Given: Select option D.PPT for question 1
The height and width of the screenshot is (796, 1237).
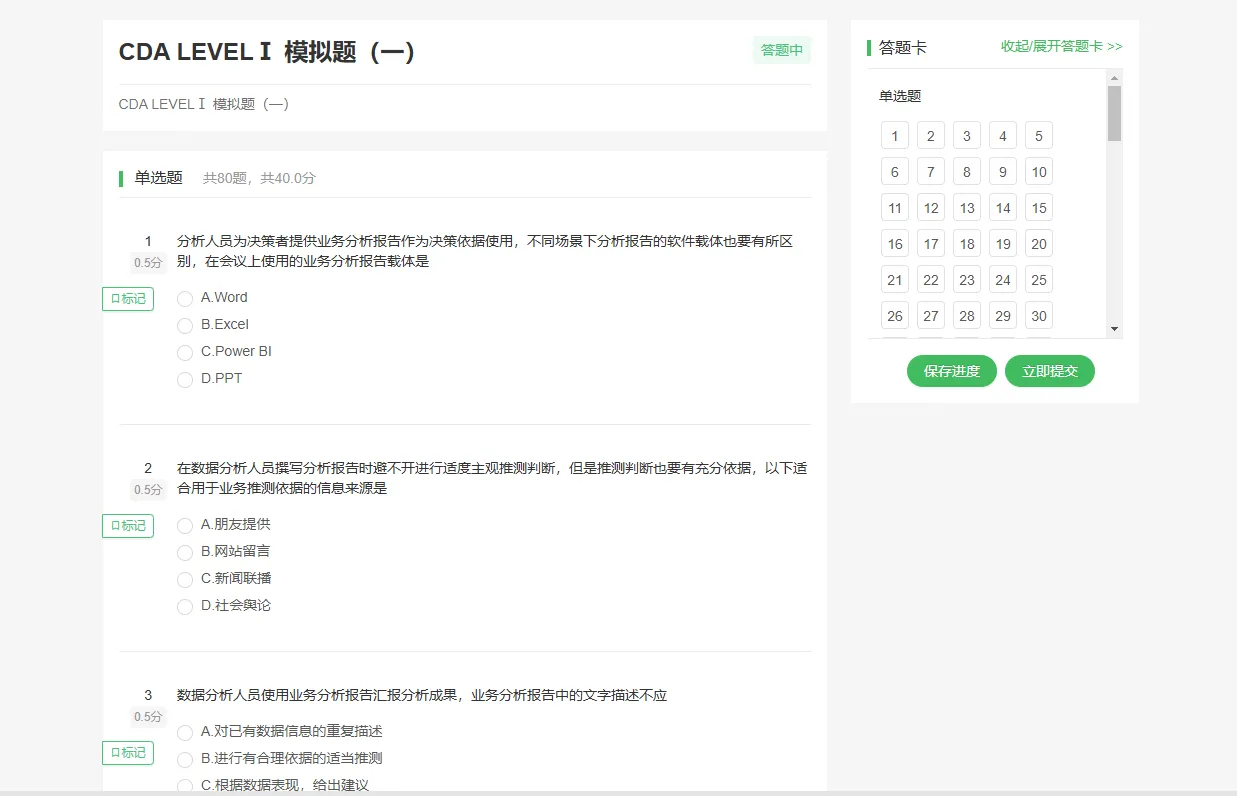Looking at the screenshot, I should (x=185, y=379).
